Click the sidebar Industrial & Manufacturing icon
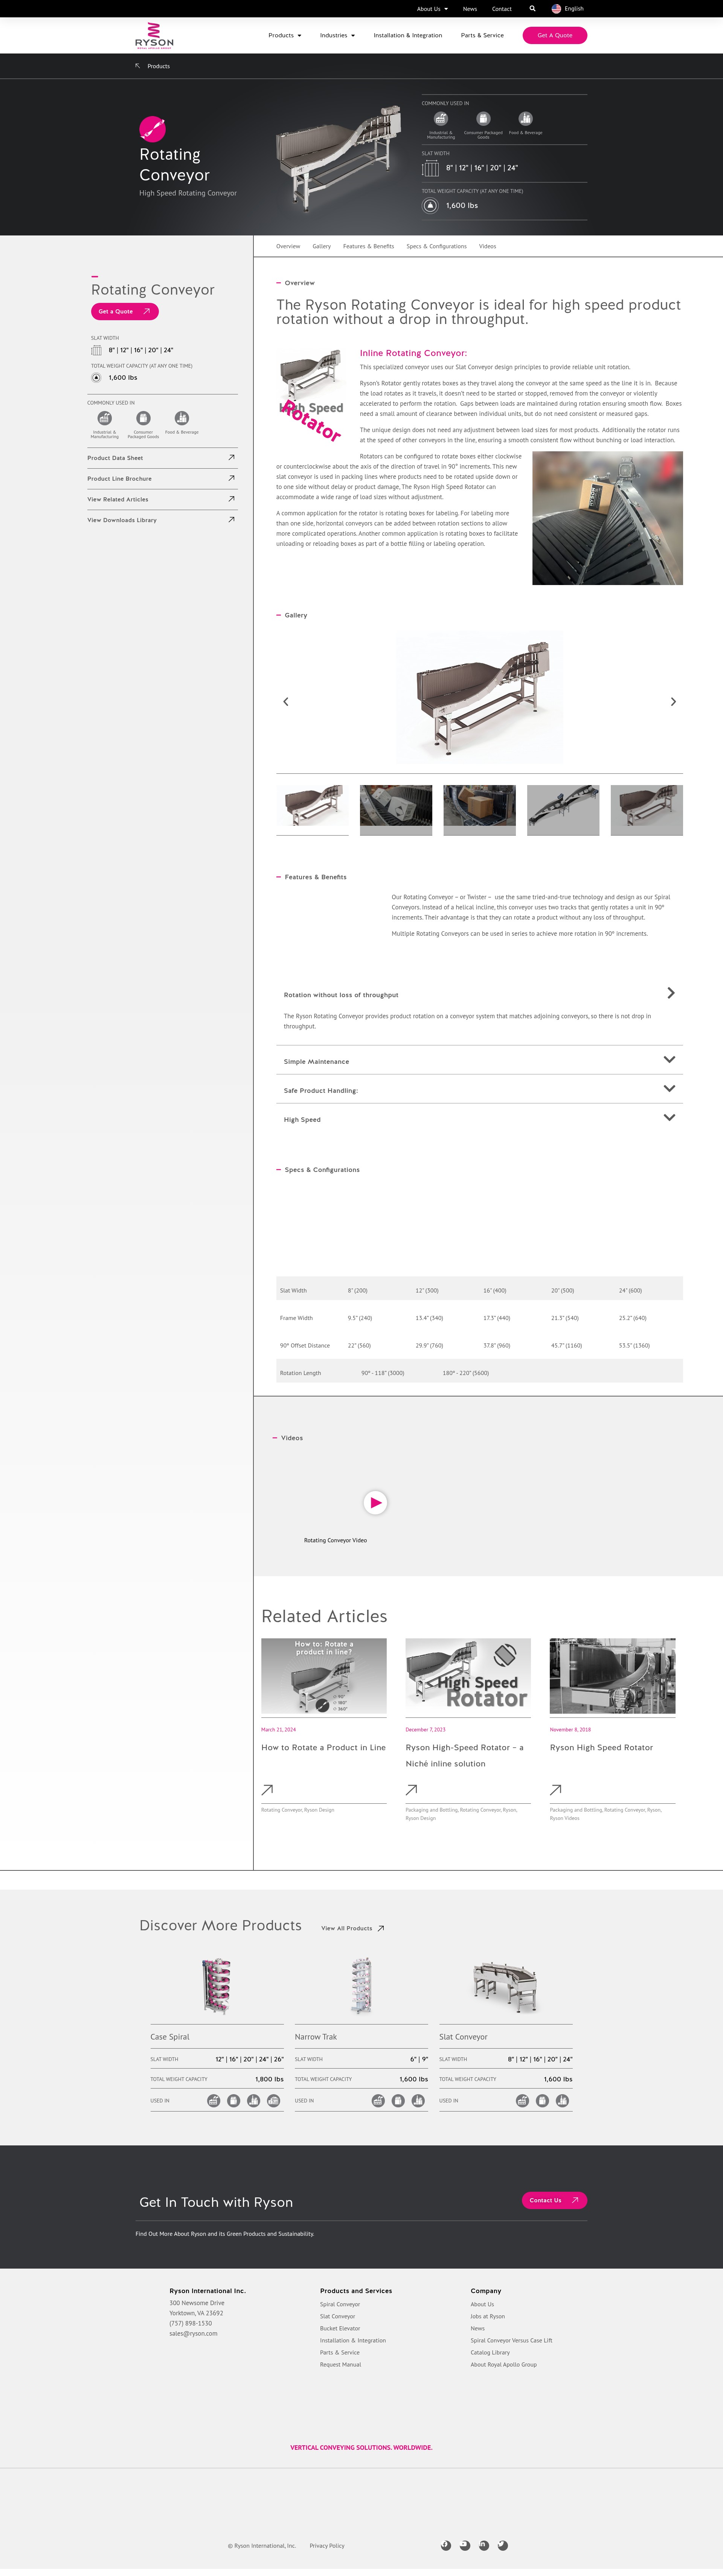Screen dimensions: 723x2576 (104, 418)
